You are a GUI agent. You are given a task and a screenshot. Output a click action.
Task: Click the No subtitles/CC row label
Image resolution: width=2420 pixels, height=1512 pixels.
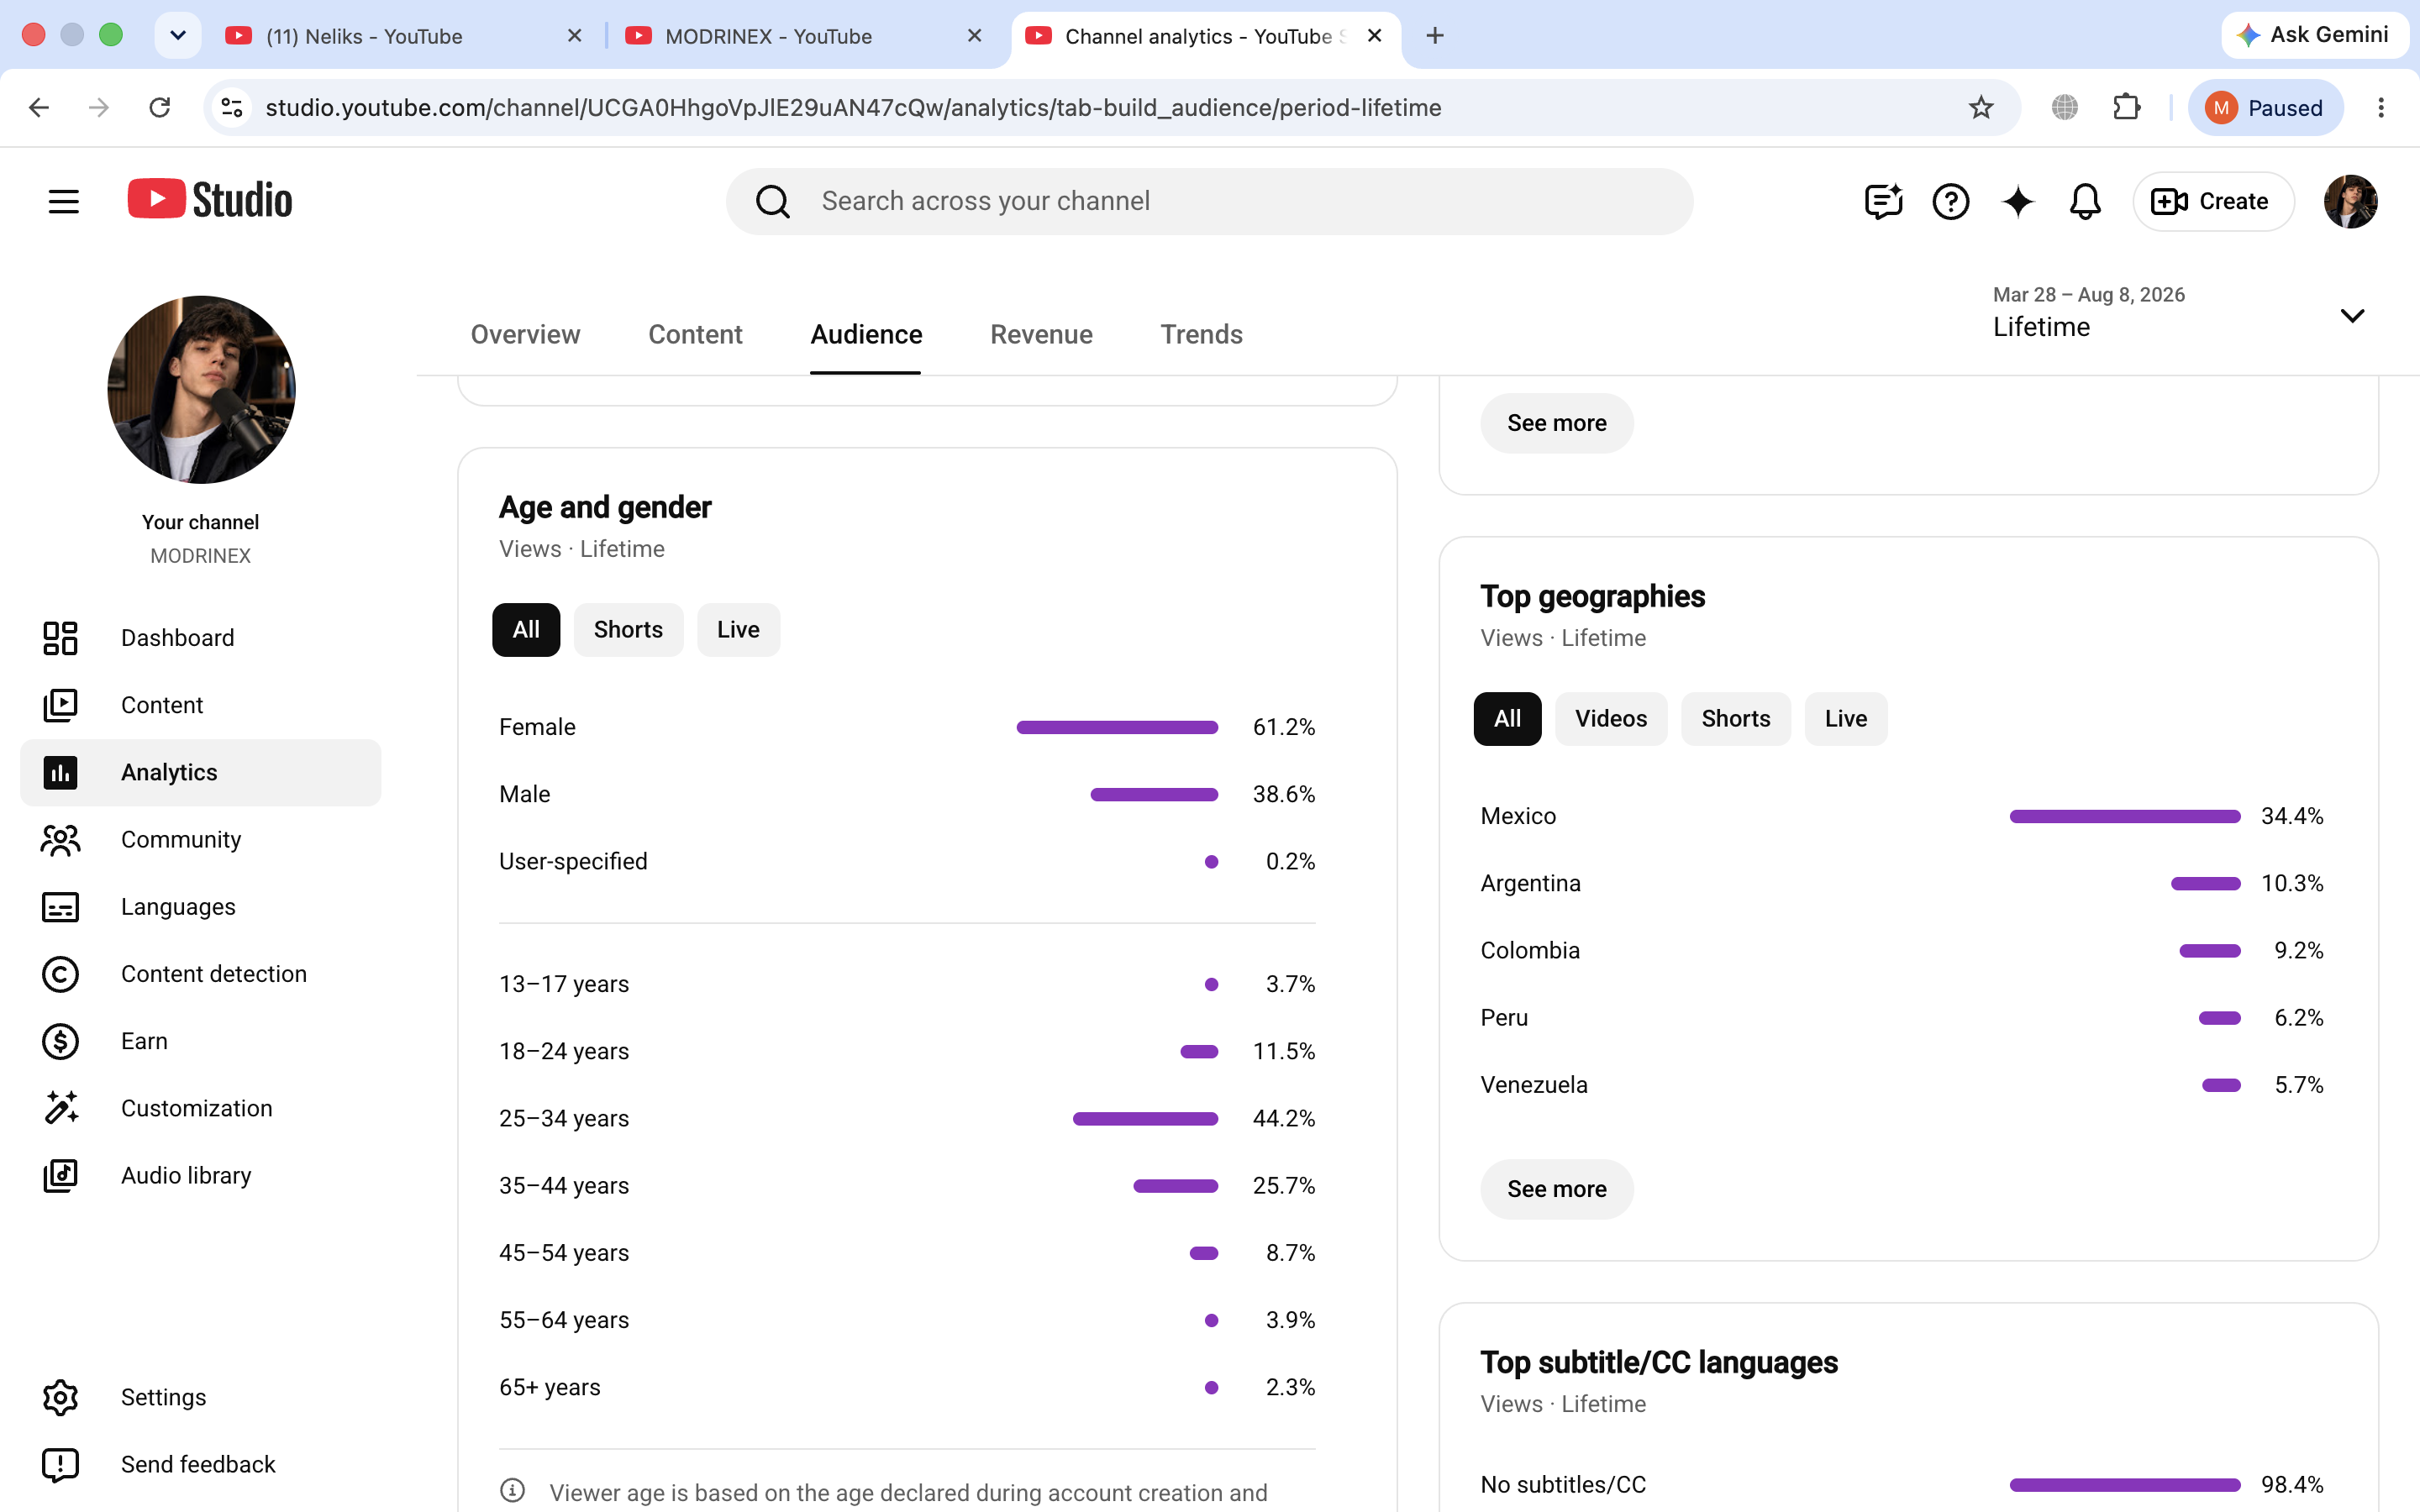(x=1563, y=1484)
